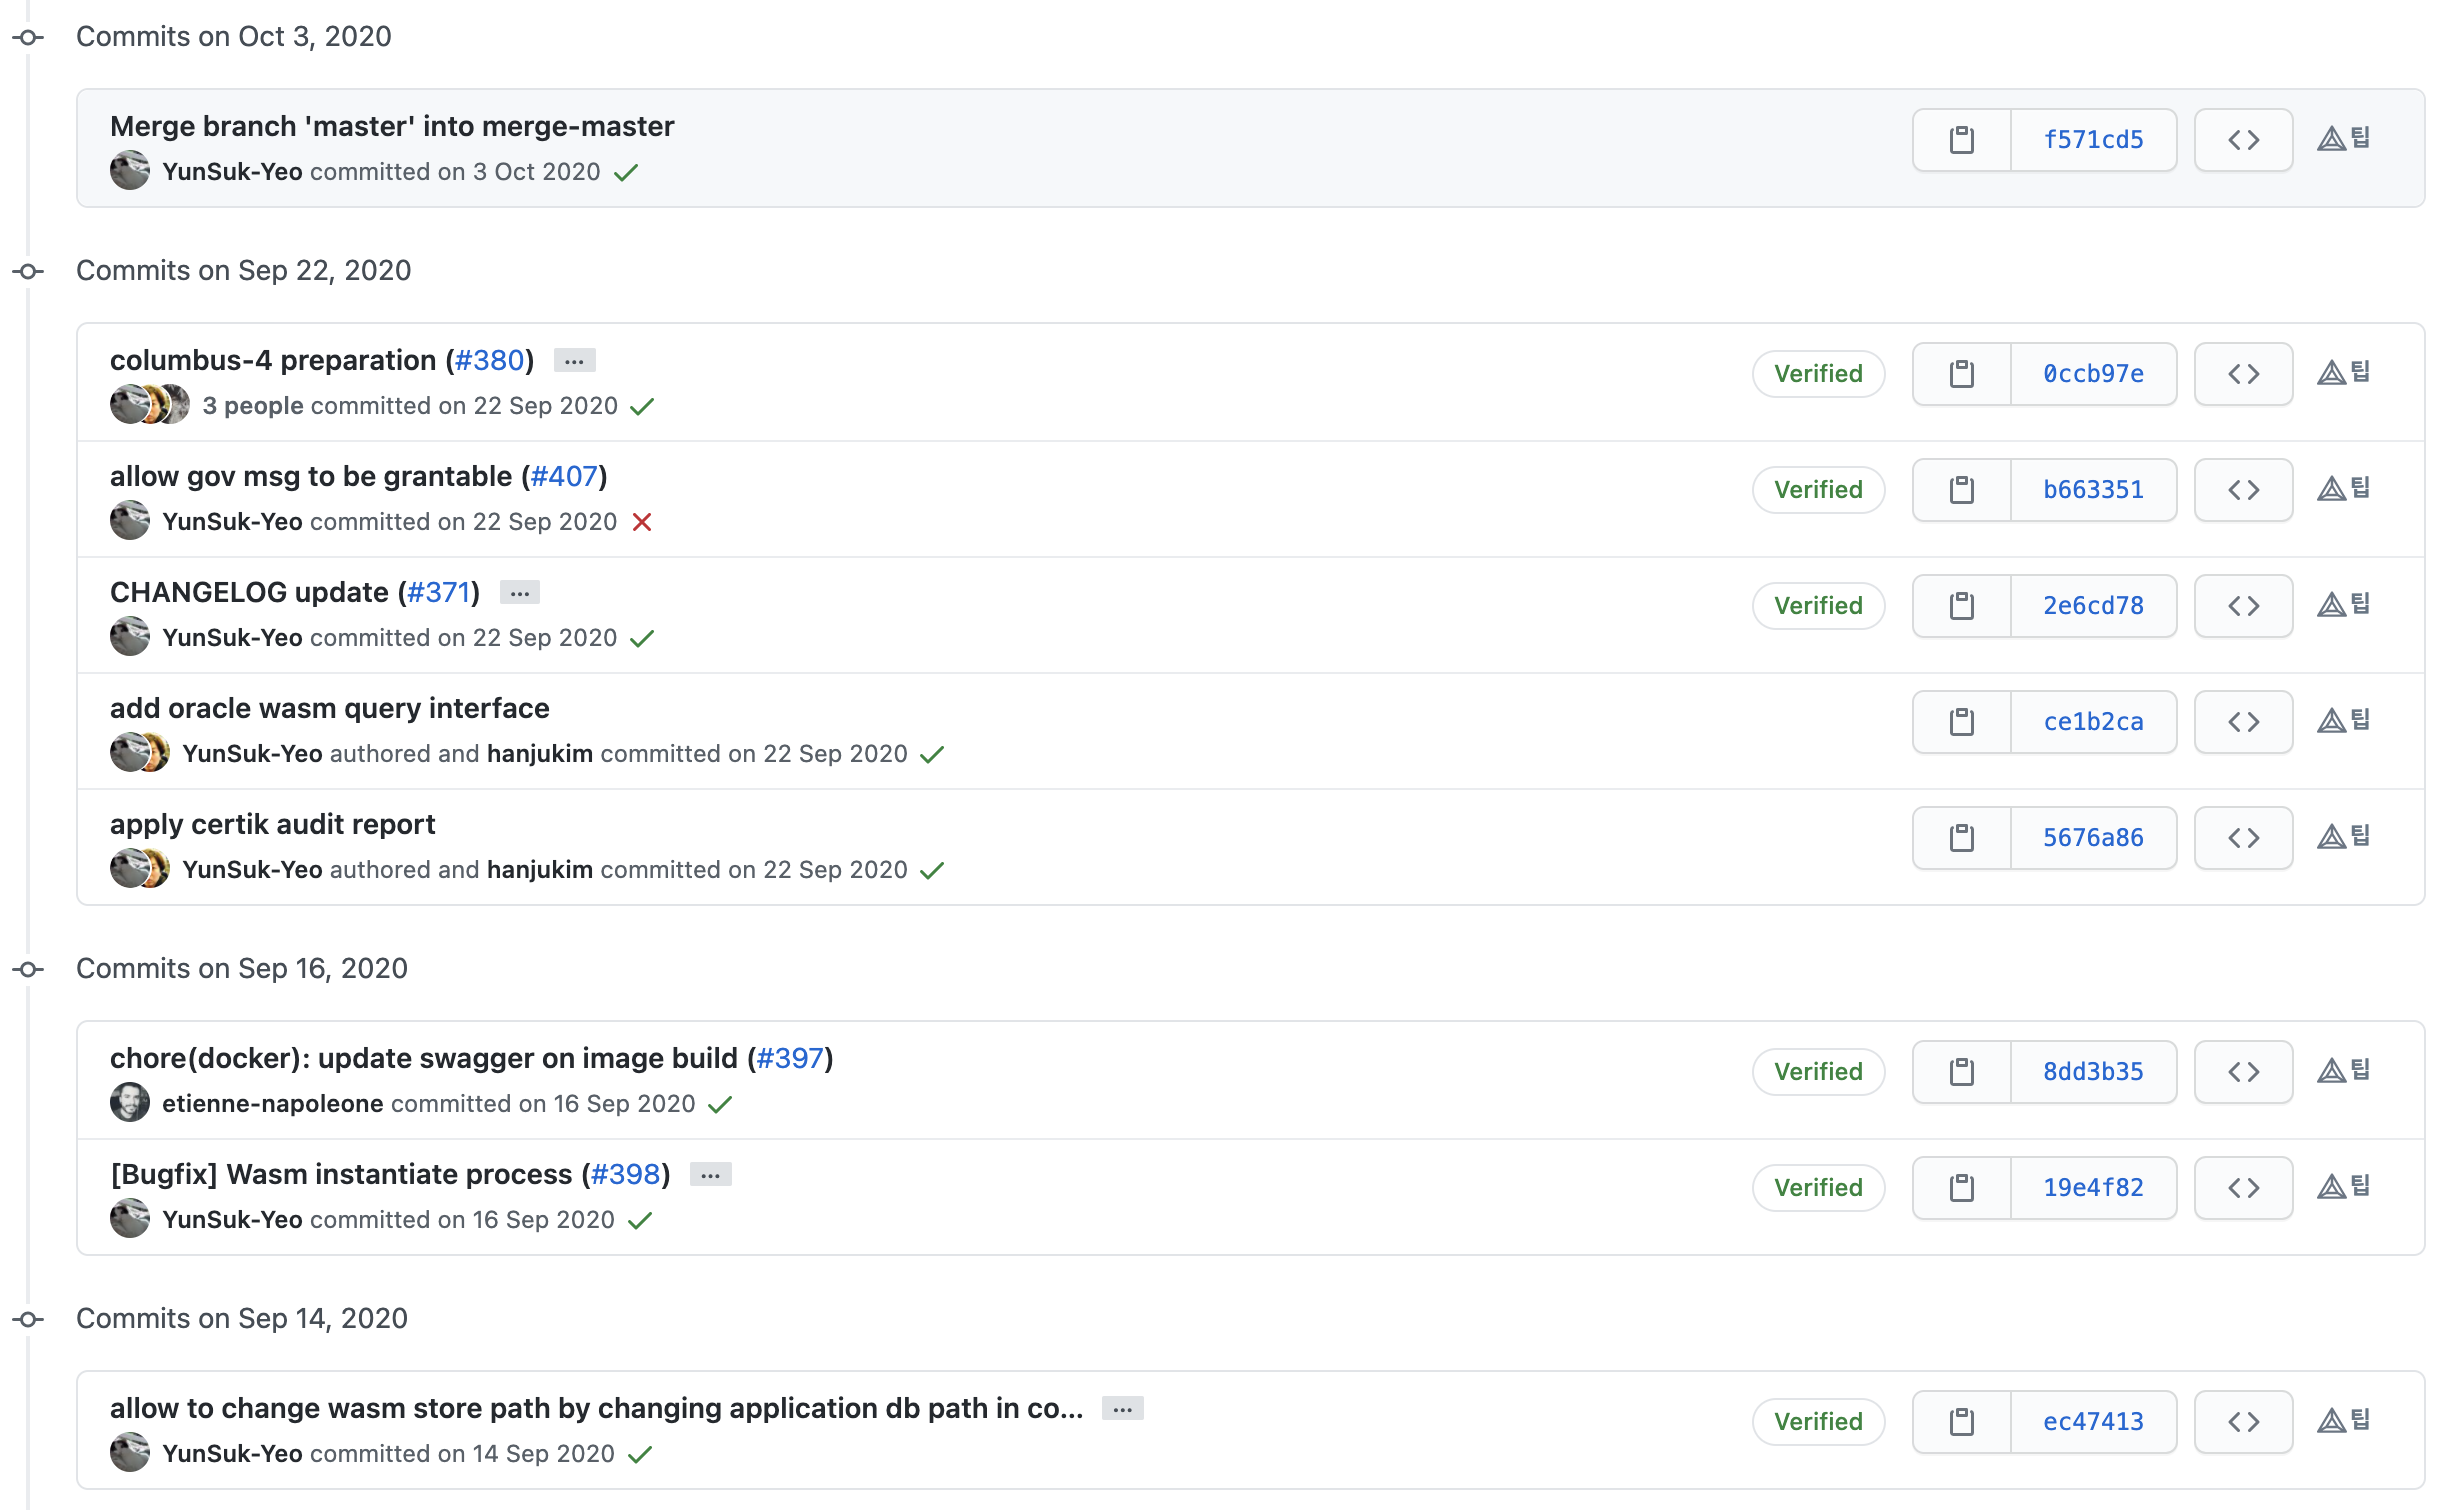Open commit hash ec47413
This screenshot has height=1510, width=2438.
coord(2093,1422)
